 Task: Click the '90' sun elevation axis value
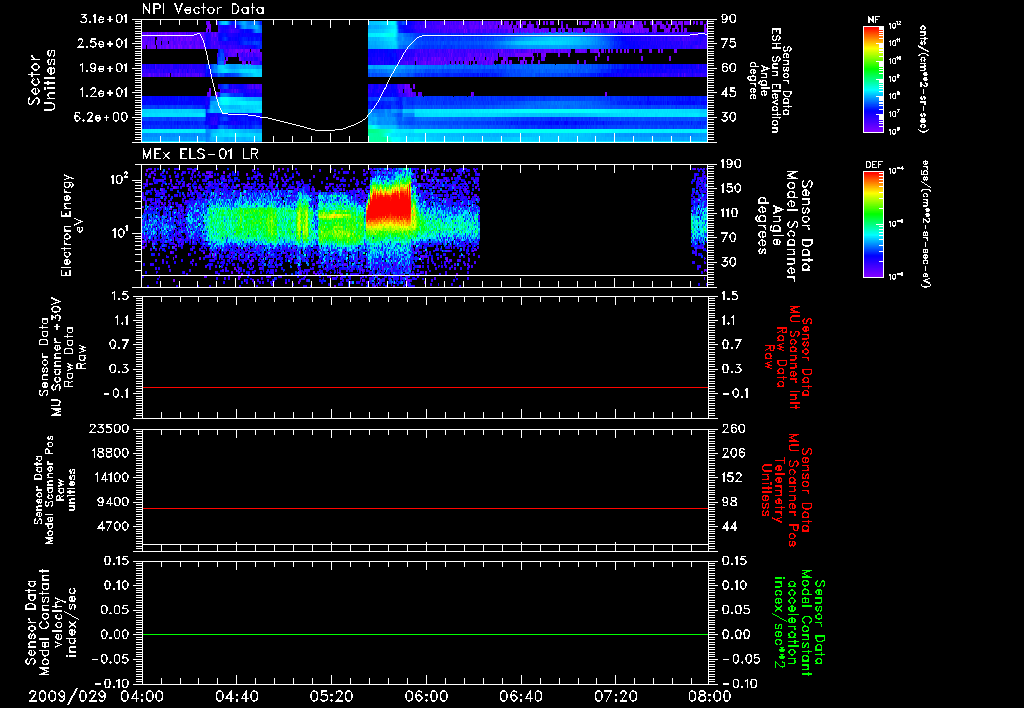[x=729, y=19]
